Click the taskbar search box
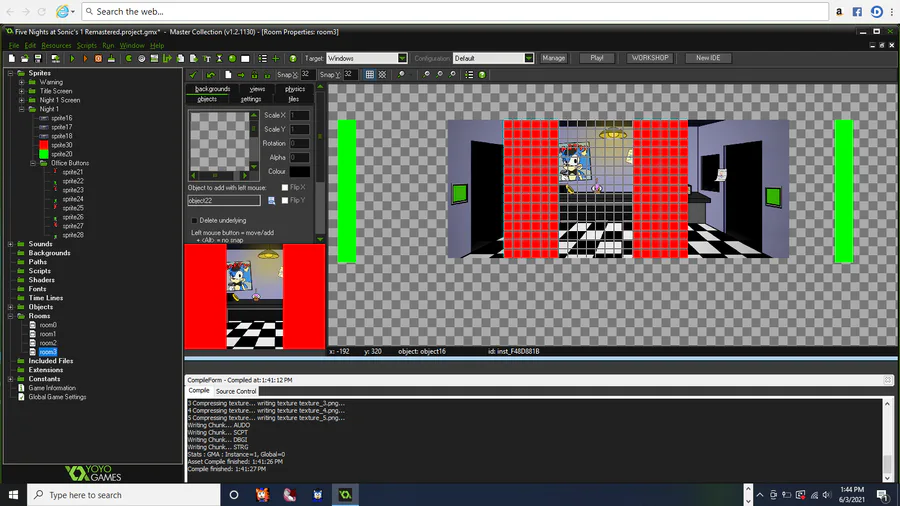Image resolution: width=900 pixels, height=506 pixels. tap(123, 495)
